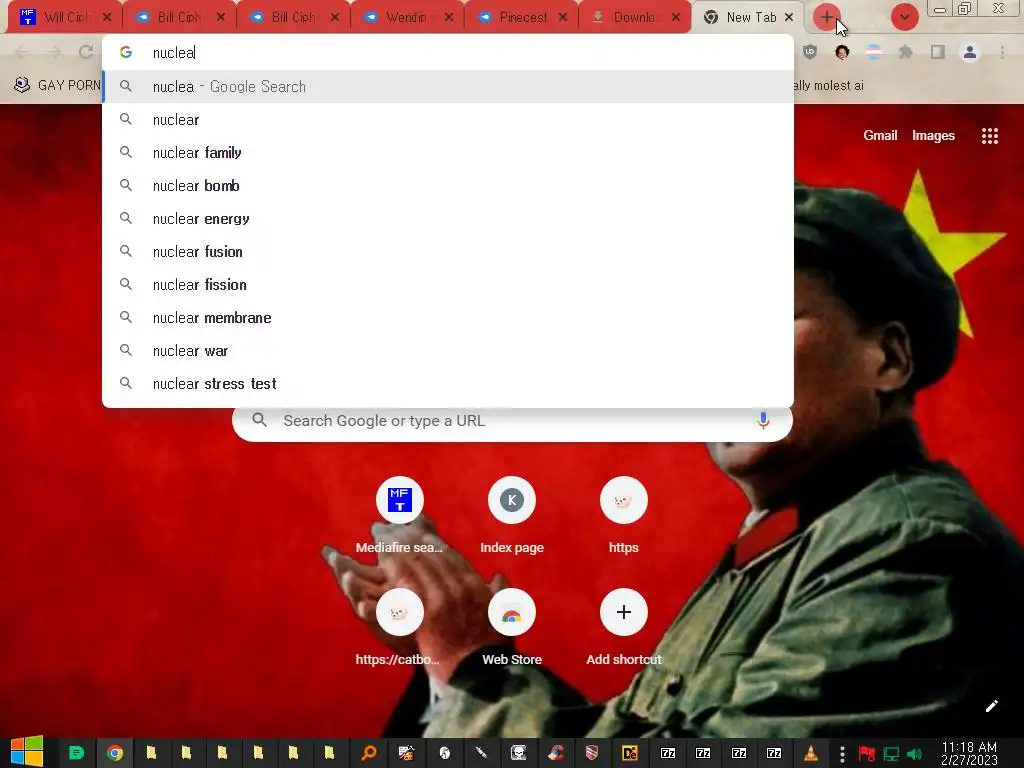Click the Chrome icon in the taskbar
This screenshot has width=1024, height=768.
click(115, 753)
